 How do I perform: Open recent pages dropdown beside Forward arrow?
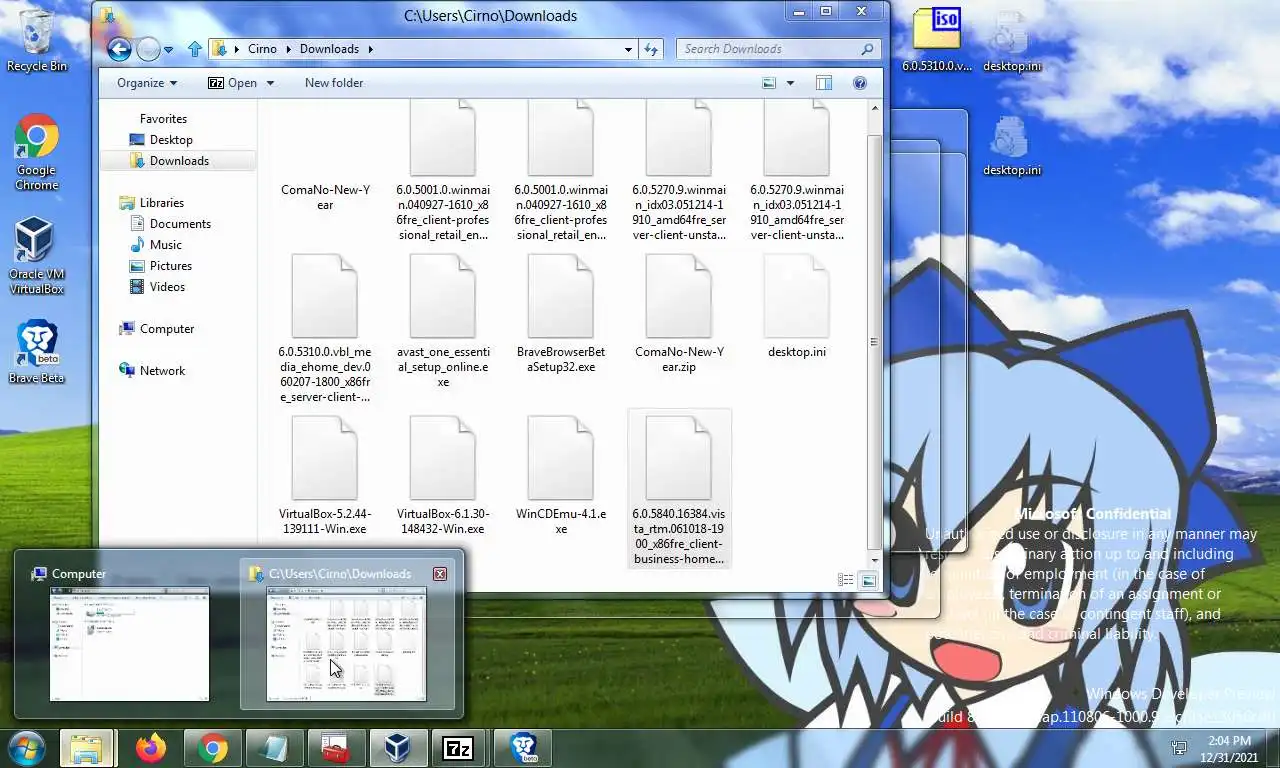(x=168, y=49)
